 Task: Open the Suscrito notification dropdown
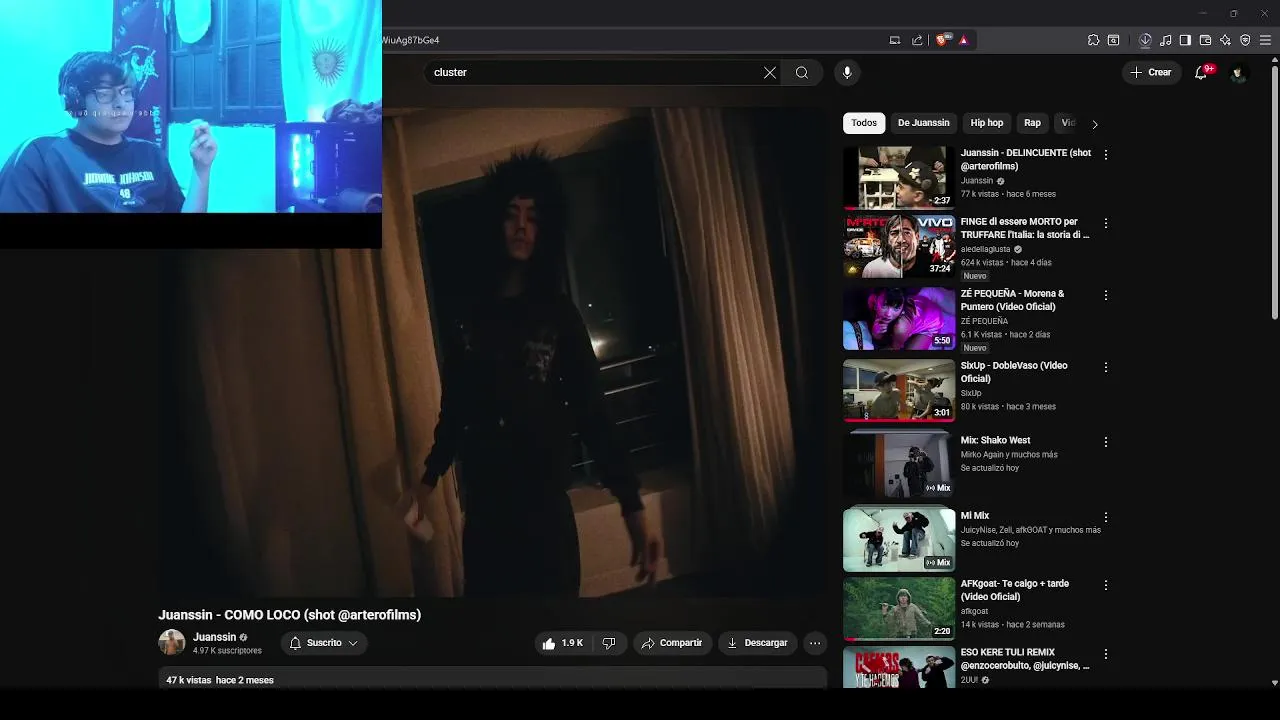pos(324,643)
